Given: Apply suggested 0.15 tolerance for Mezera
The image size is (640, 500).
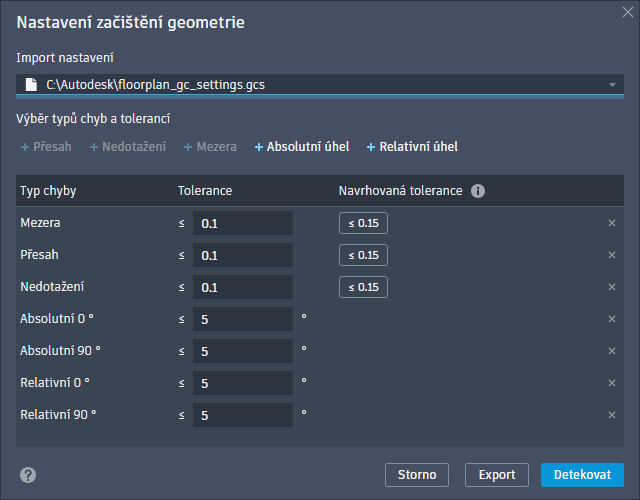Looking at the screenshot, I should coord(363,223).
